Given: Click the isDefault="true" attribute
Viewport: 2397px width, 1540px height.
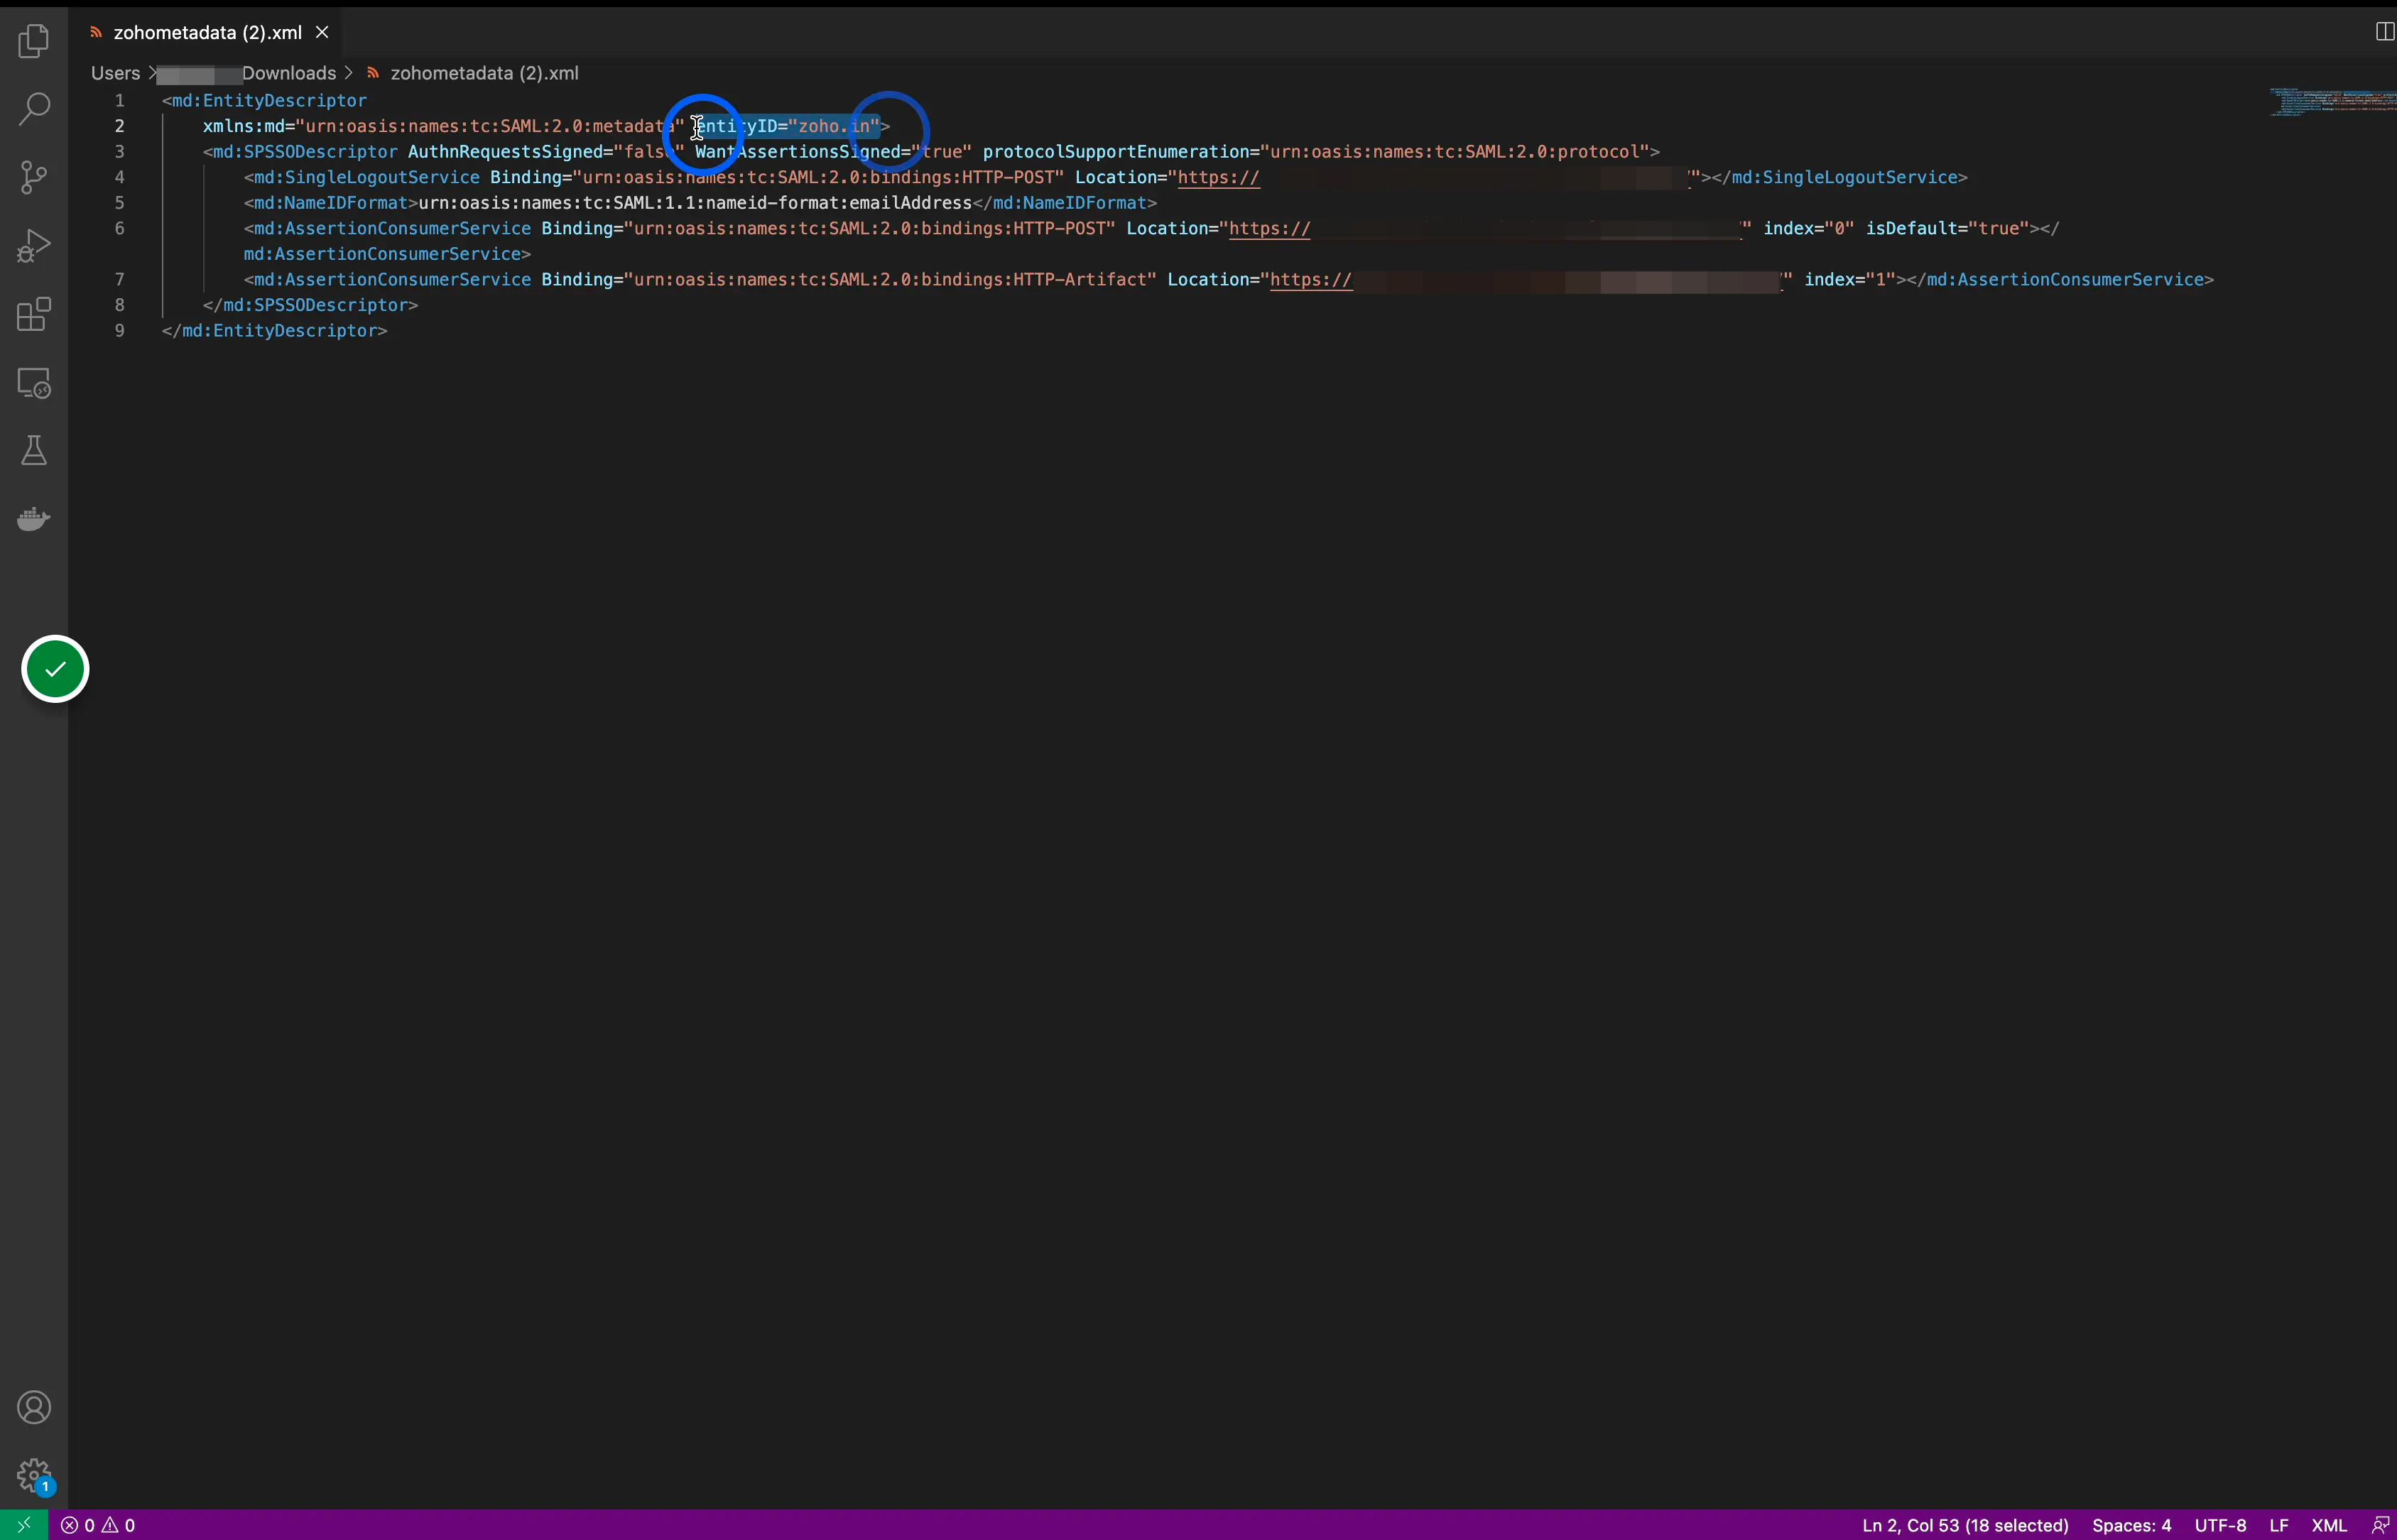Looking at the screenshot, I should (1947, 228).
